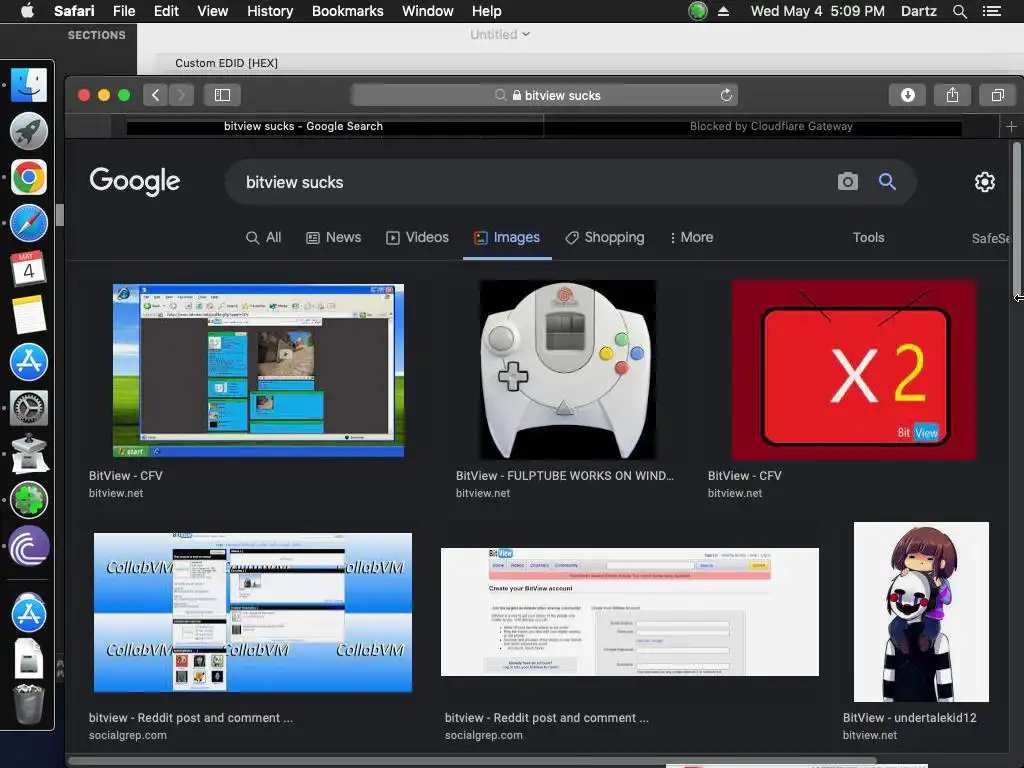Open the white drive icon in Dock
This screenshot has height=768, width=1024.
(x=29, y=659)
